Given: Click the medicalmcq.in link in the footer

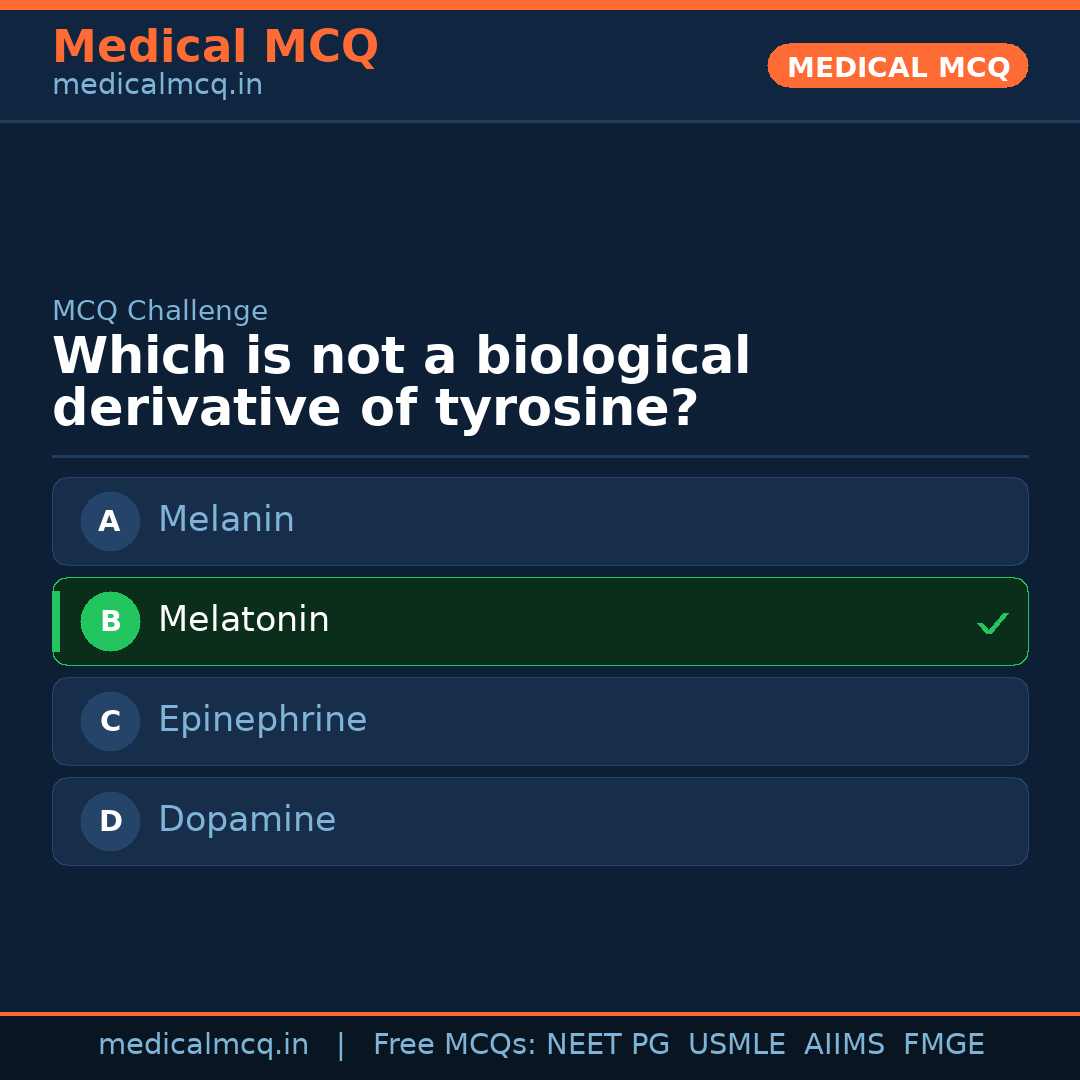Looking at the screenshot, I should [203, 1043].
